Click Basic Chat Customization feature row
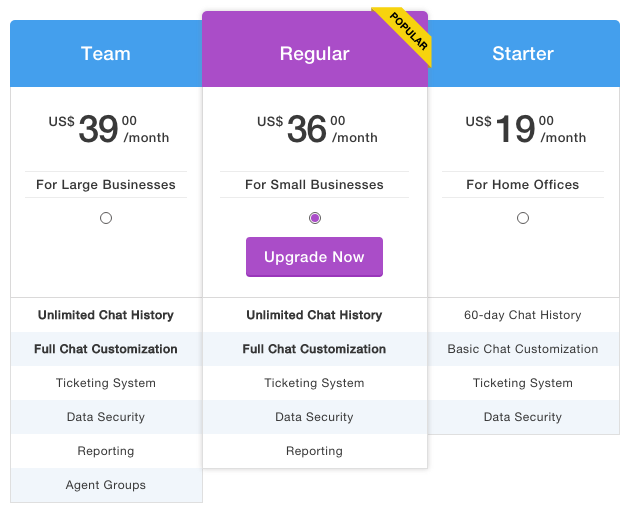The height and width of the screenshot is (509, 632). (x=523, y=349)
